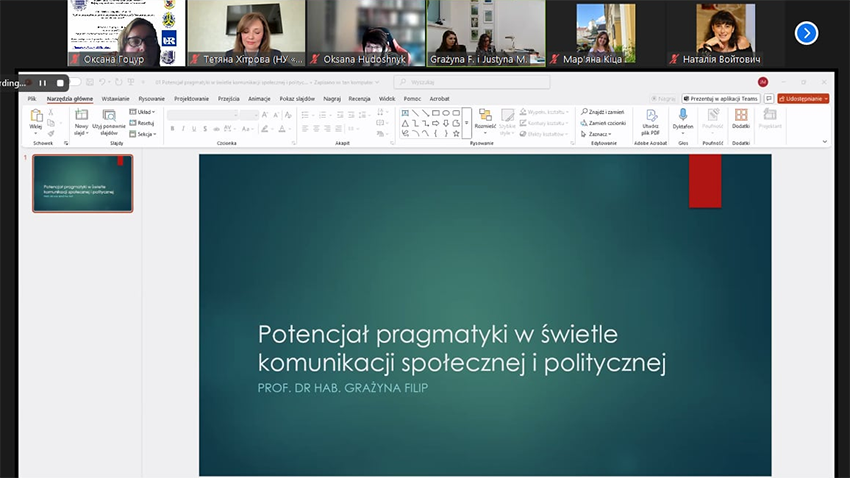The height and width of the screenshot is (478, 850).
Task: Expand the Sekcja dropdown
Action: click(x=145, y=134)
